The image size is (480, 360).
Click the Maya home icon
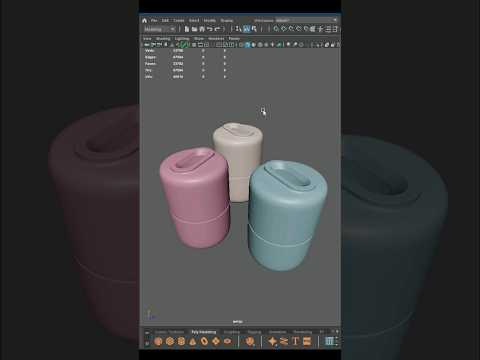point(144,20)
